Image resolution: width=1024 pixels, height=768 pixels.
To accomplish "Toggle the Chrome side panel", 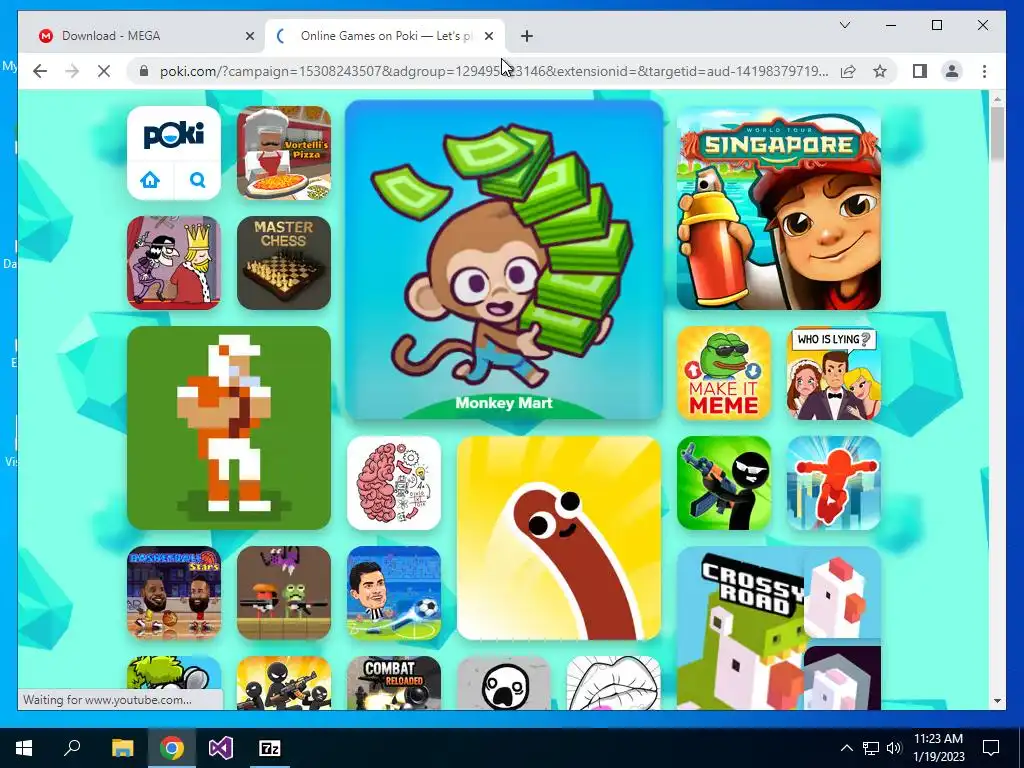I will pos(920,71).
